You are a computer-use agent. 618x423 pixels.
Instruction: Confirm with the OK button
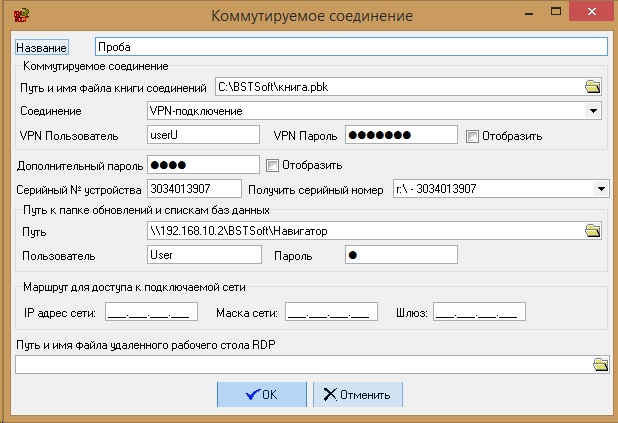click(262, 394)
